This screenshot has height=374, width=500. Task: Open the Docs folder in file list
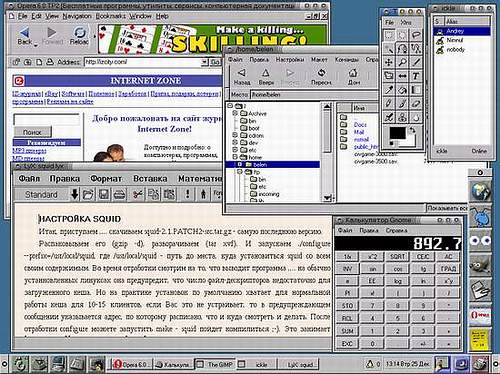(x=360, y=125)
